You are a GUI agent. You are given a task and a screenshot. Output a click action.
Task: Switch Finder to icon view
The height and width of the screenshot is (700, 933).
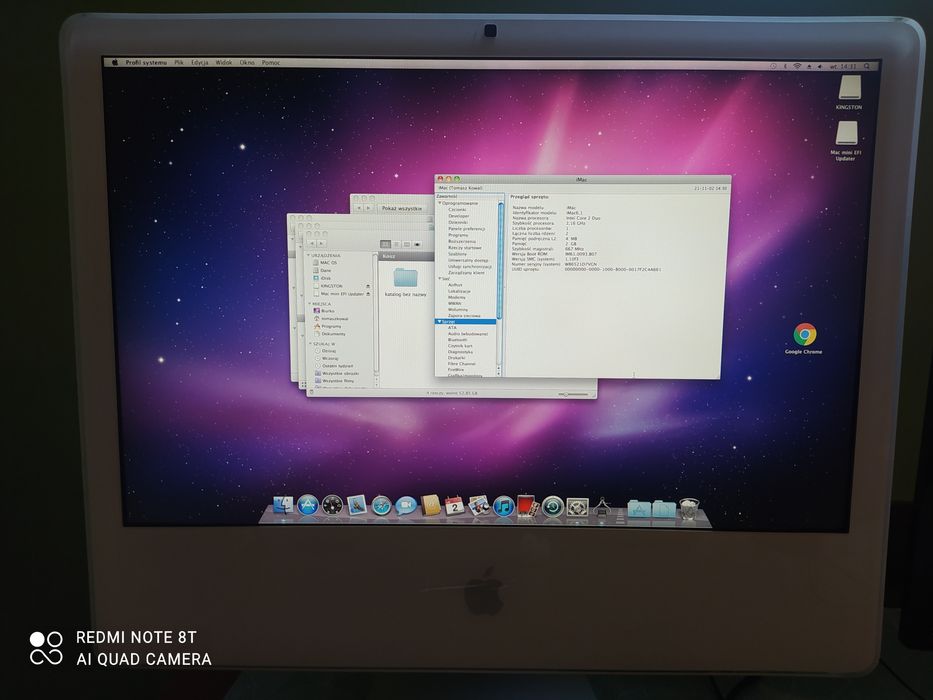click(x=385, y=244)
